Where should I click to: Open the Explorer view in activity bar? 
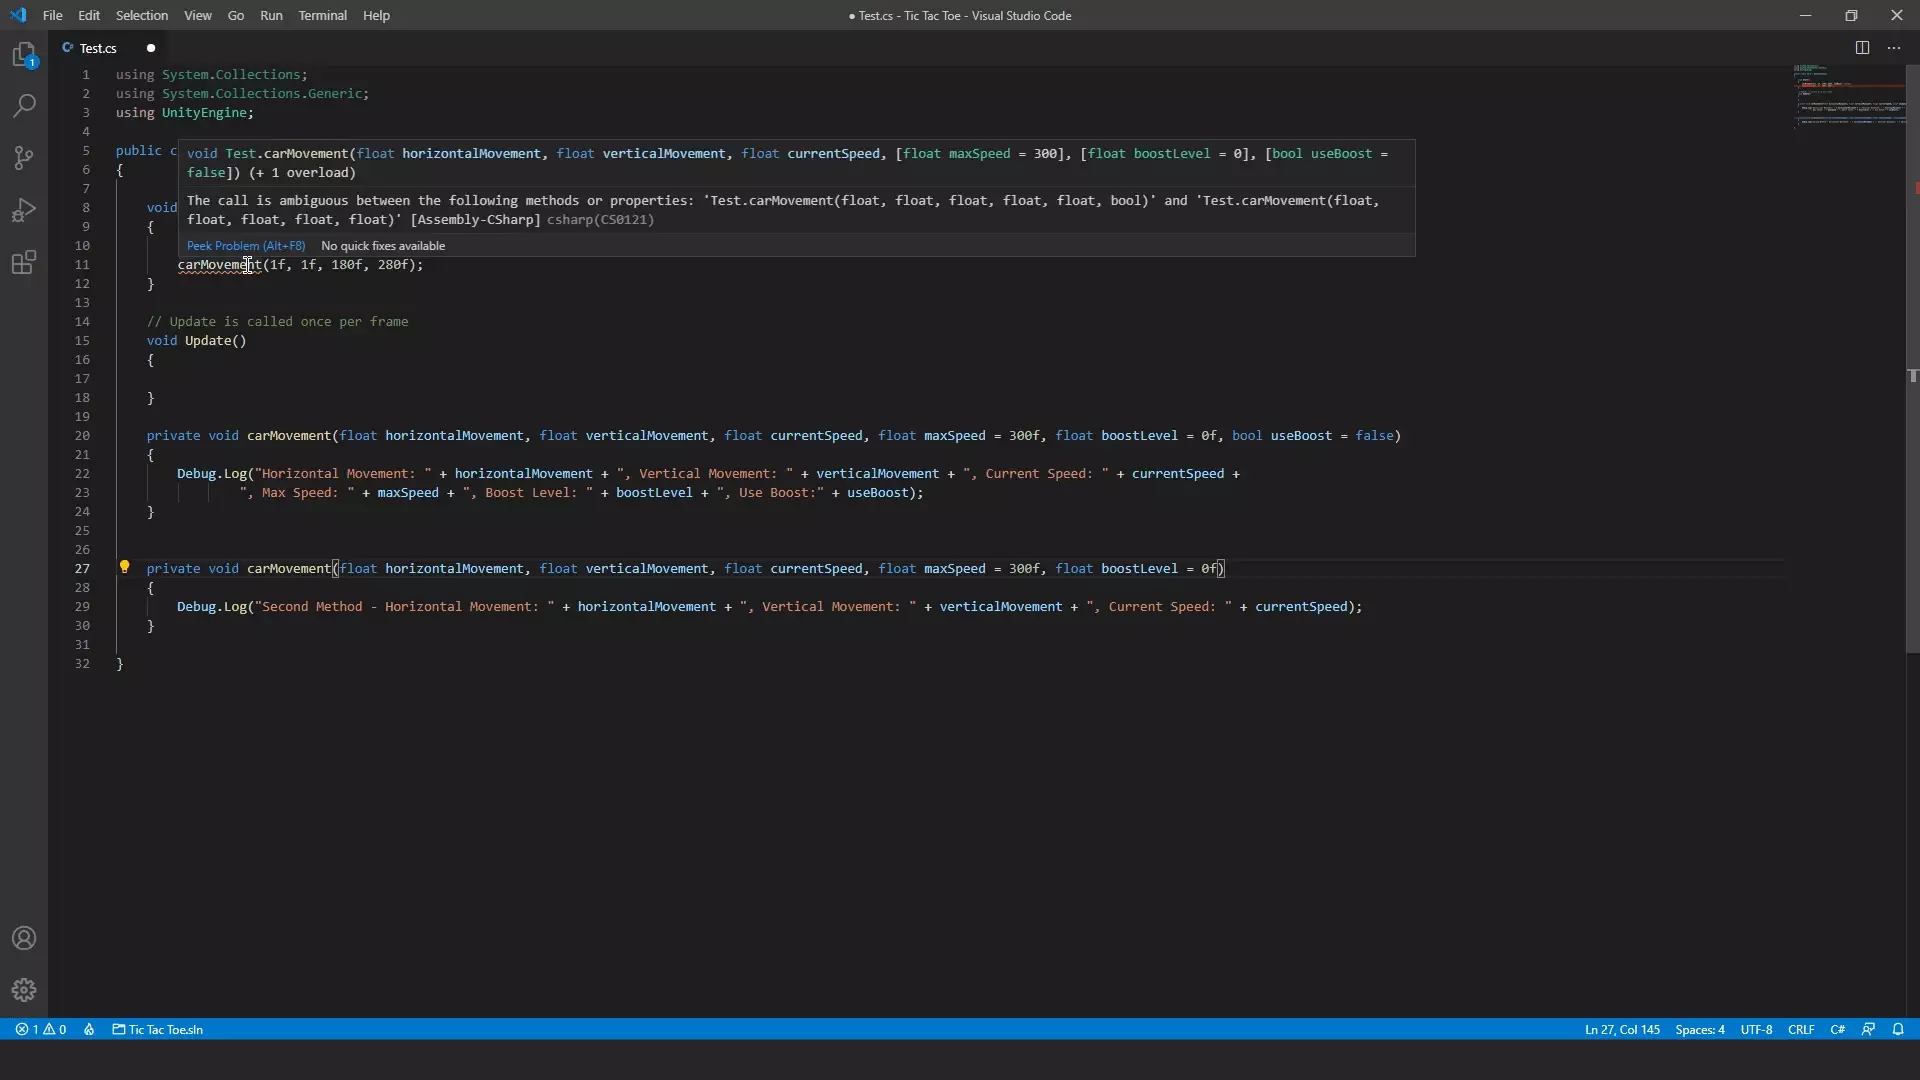(24, 55)
